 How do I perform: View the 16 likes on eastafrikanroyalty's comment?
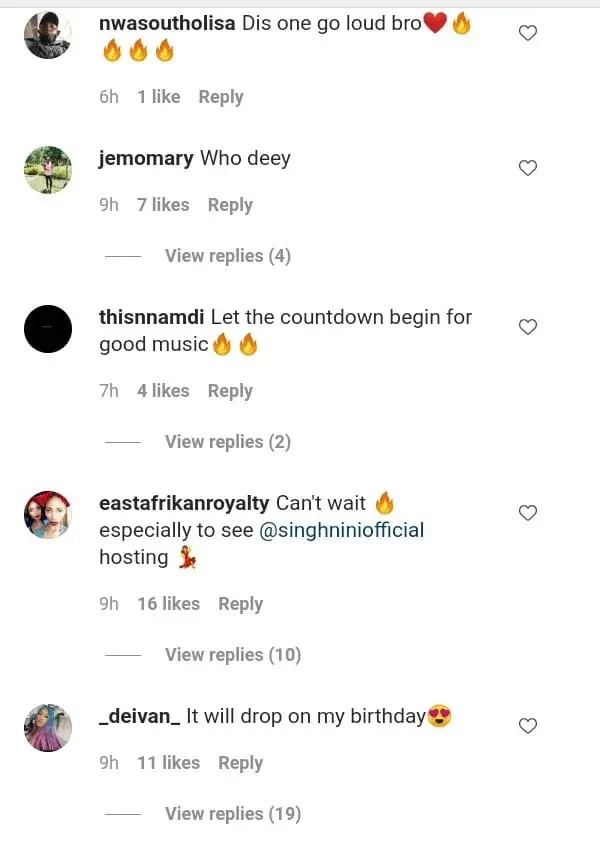point(168,604)
